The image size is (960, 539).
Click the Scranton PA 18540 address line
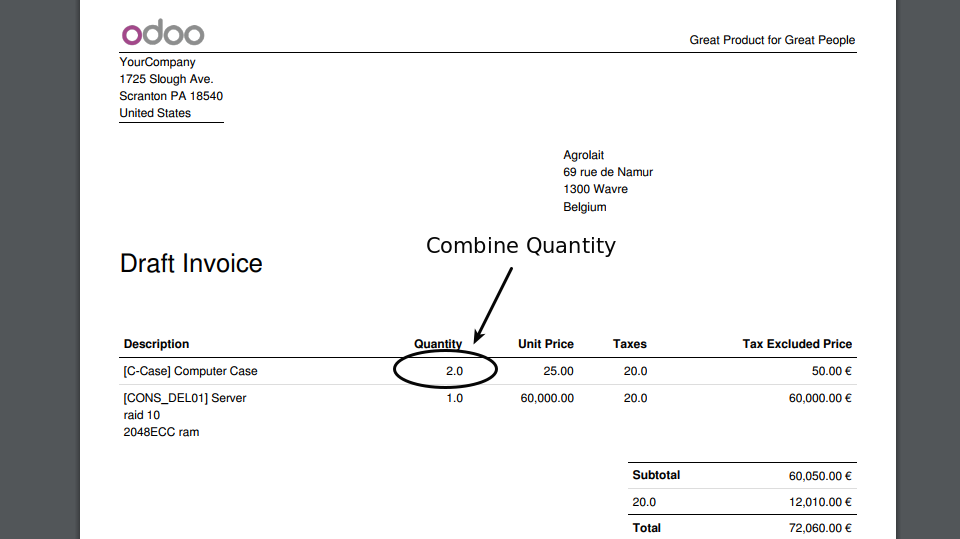171,96
